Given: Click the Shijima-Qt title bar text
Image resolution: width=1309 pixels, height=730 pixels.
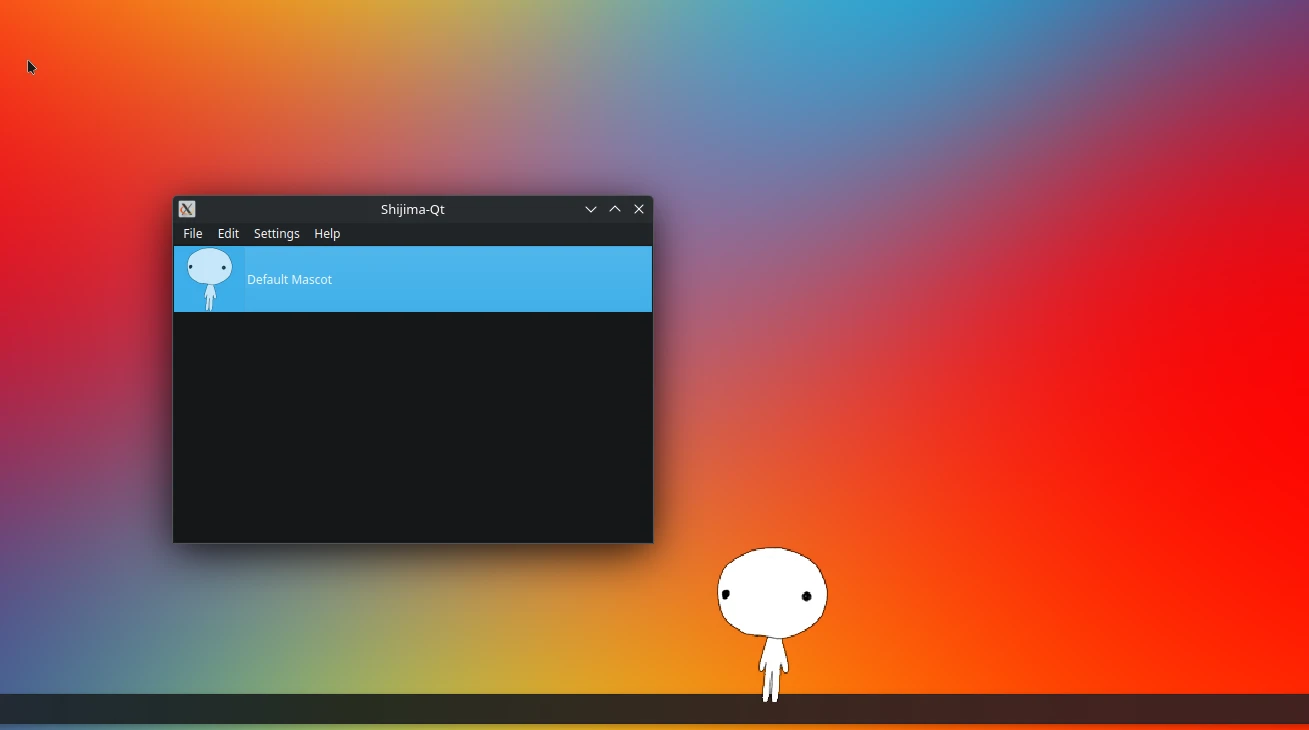Looking at the screenshot, I should 412,210.
